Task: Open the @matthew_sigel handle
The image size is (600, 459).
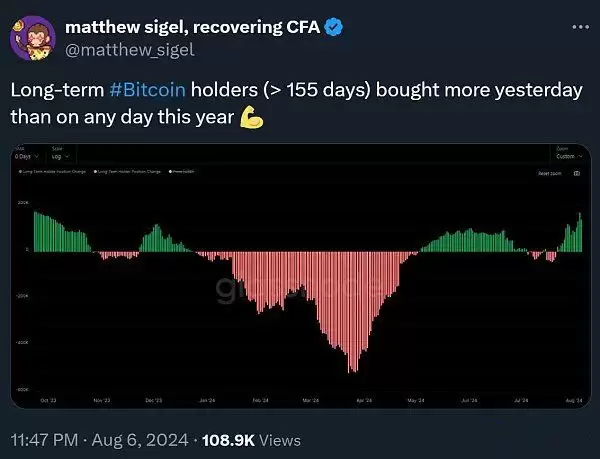Action: 130,48
